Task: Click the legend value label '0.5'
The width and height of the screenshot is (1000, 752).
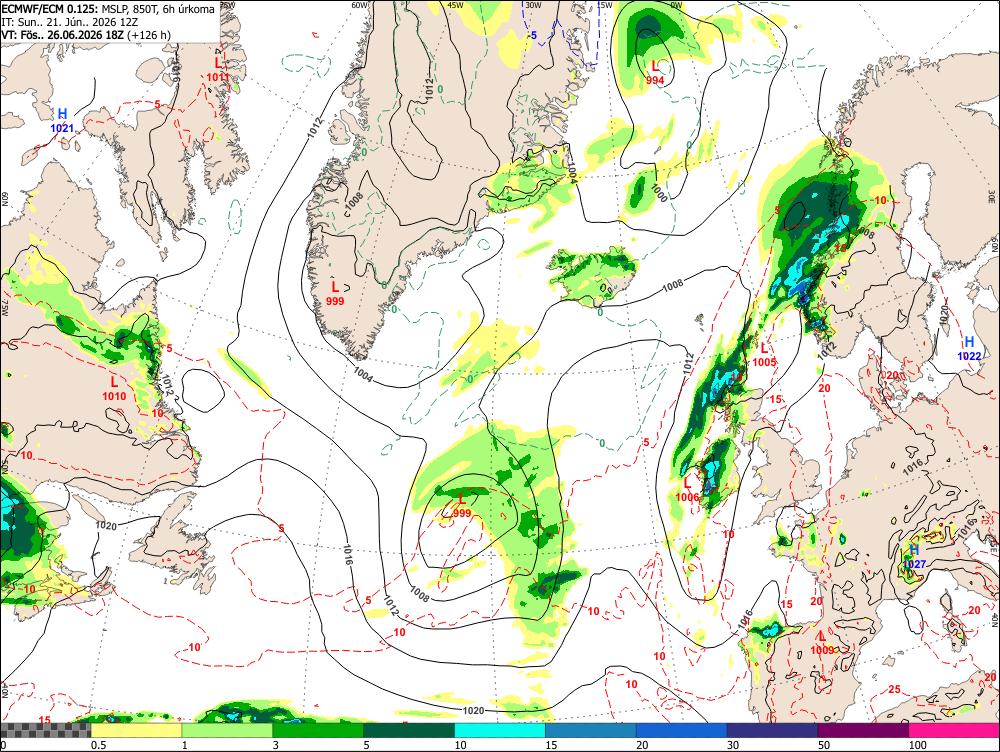Action: [x=98, y=745]
